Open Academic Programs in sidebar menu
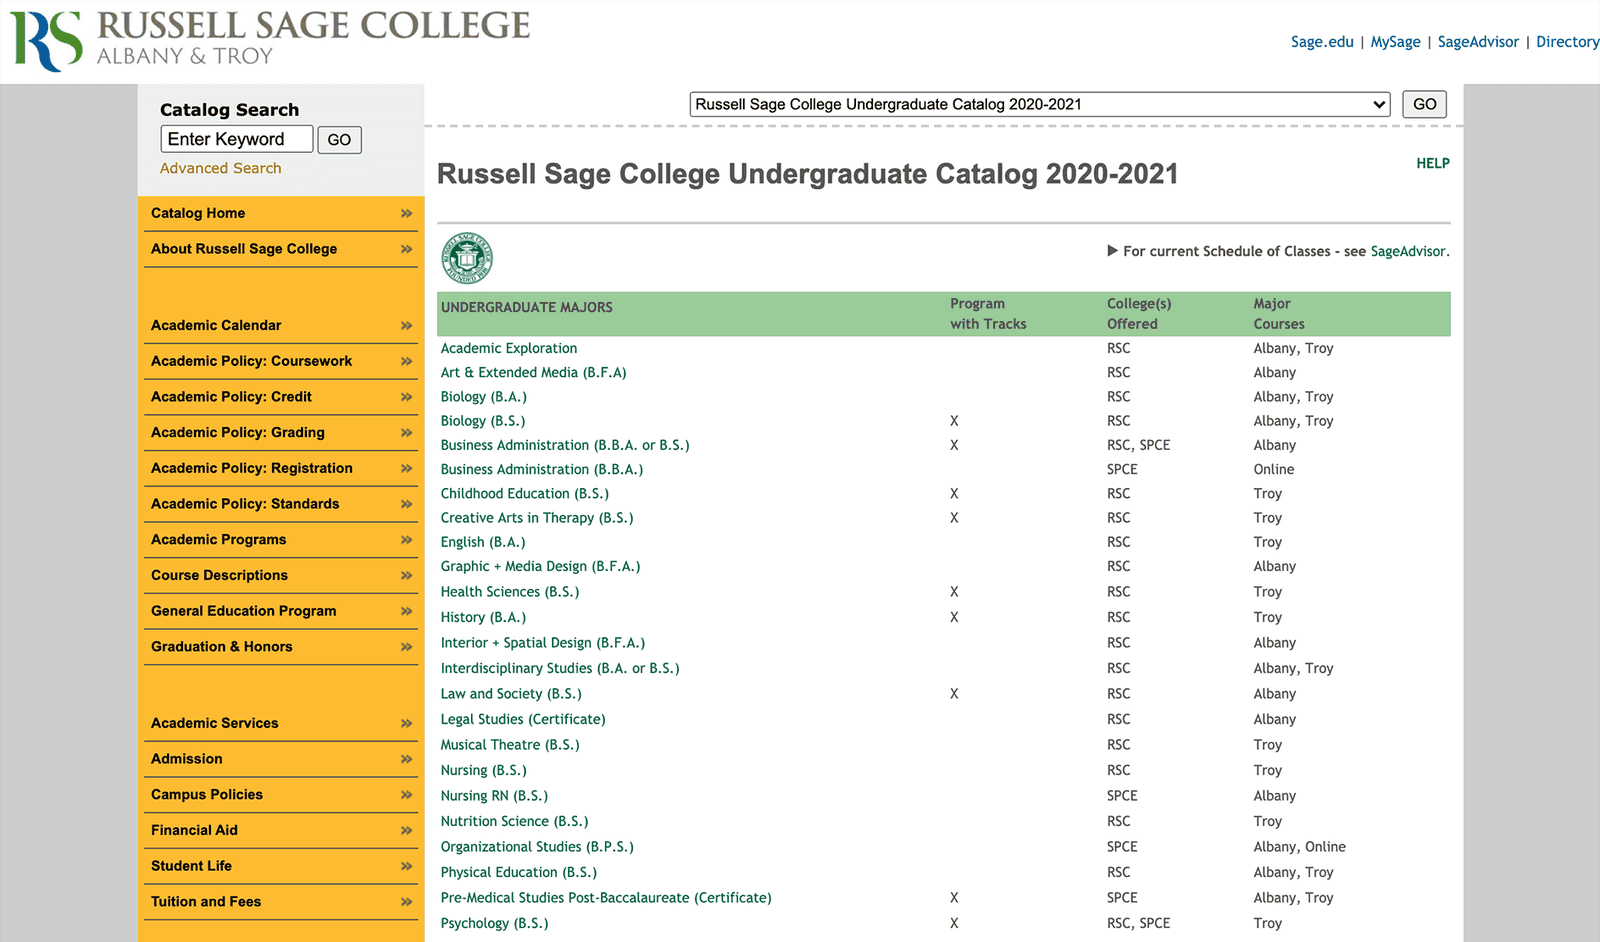 click(281, 540)
